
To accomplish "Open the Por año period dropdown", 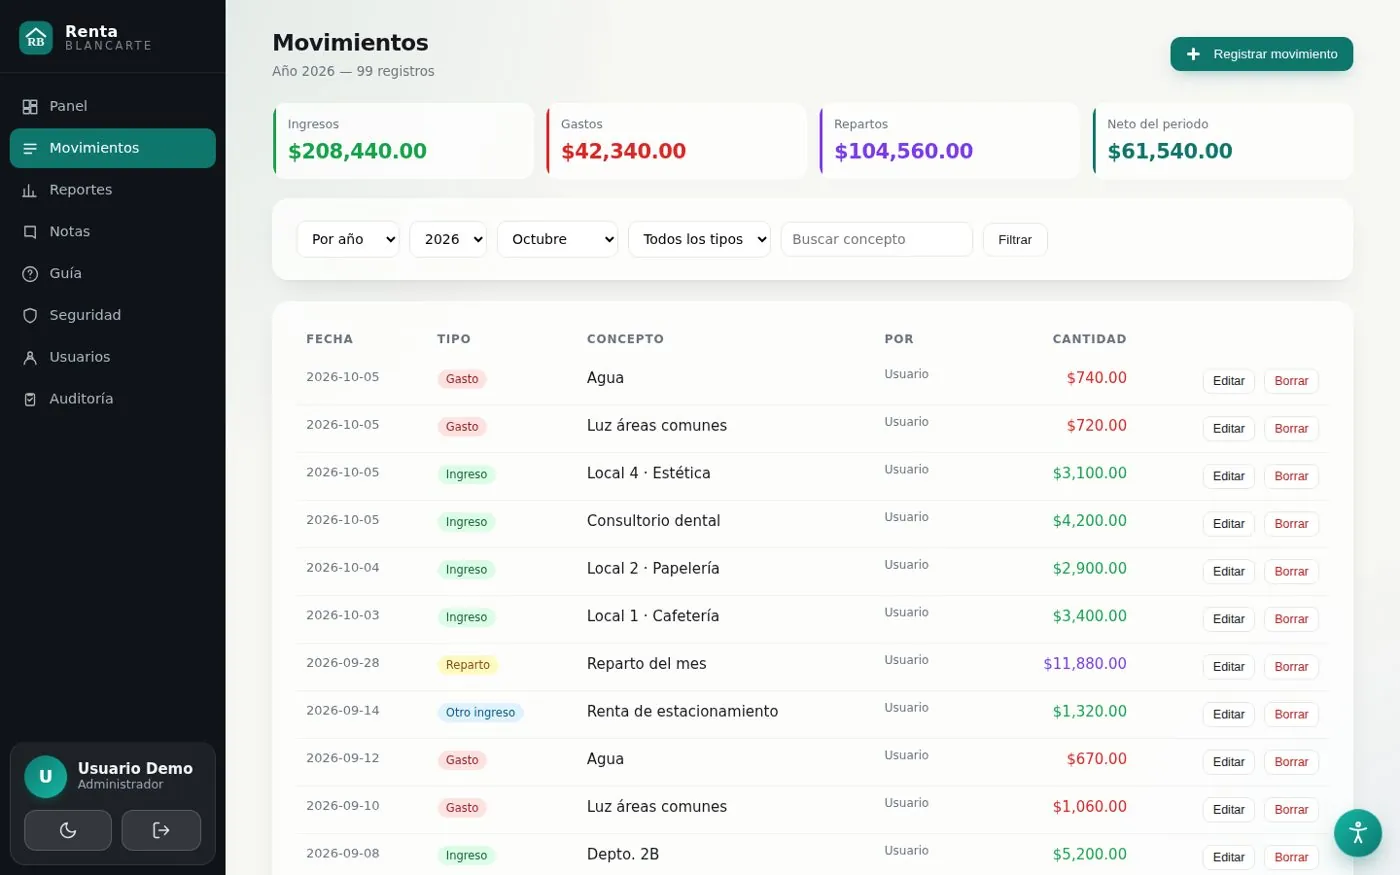I will (x=348, y=239).
